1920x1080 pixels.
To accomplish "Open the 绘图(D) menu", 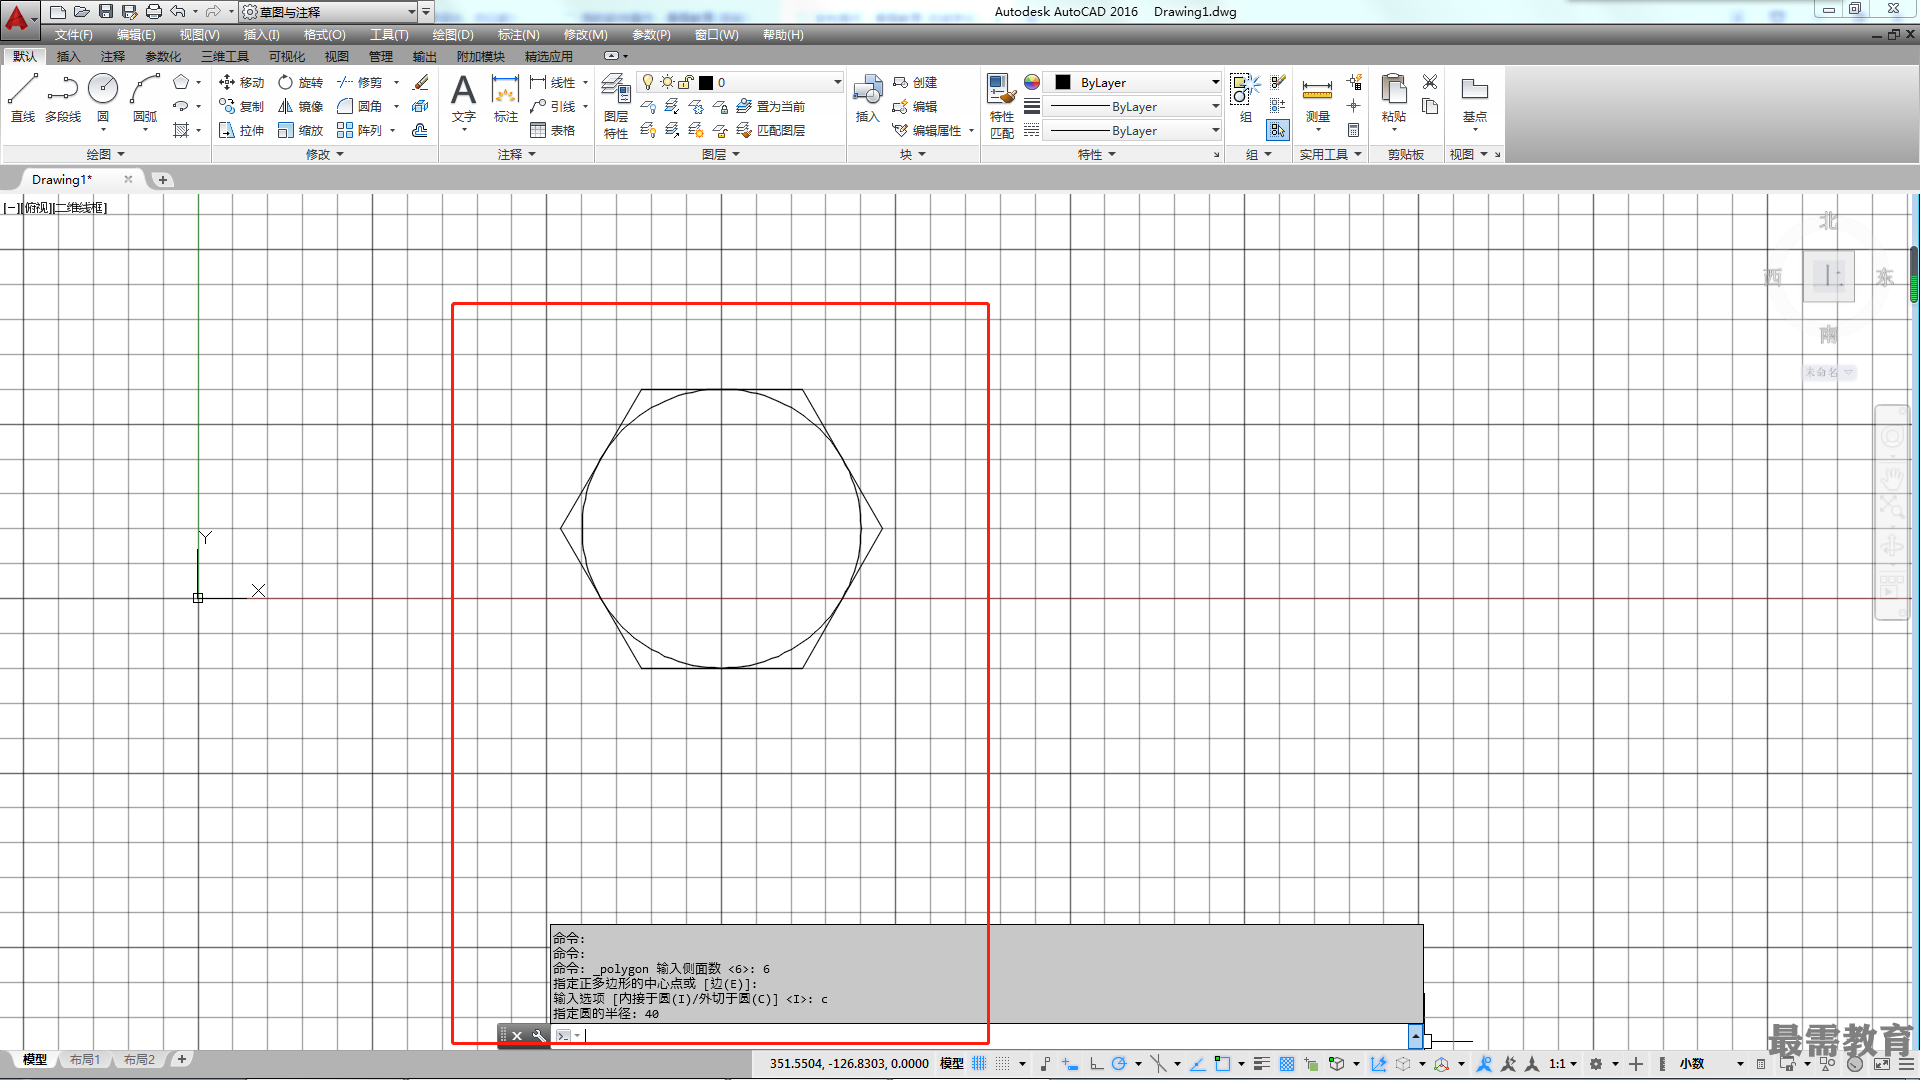I will (x=453, y=35).
